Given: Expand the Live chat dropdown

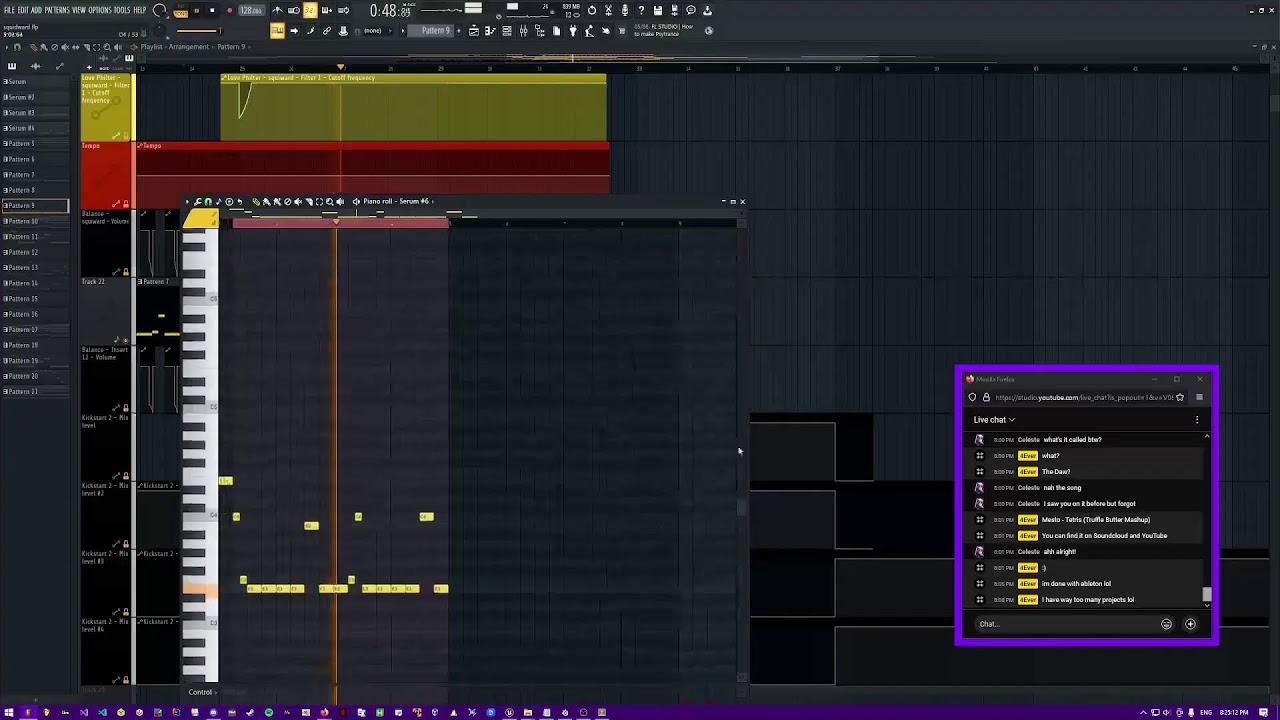Looking at the screenshot, I should point(994,420).
